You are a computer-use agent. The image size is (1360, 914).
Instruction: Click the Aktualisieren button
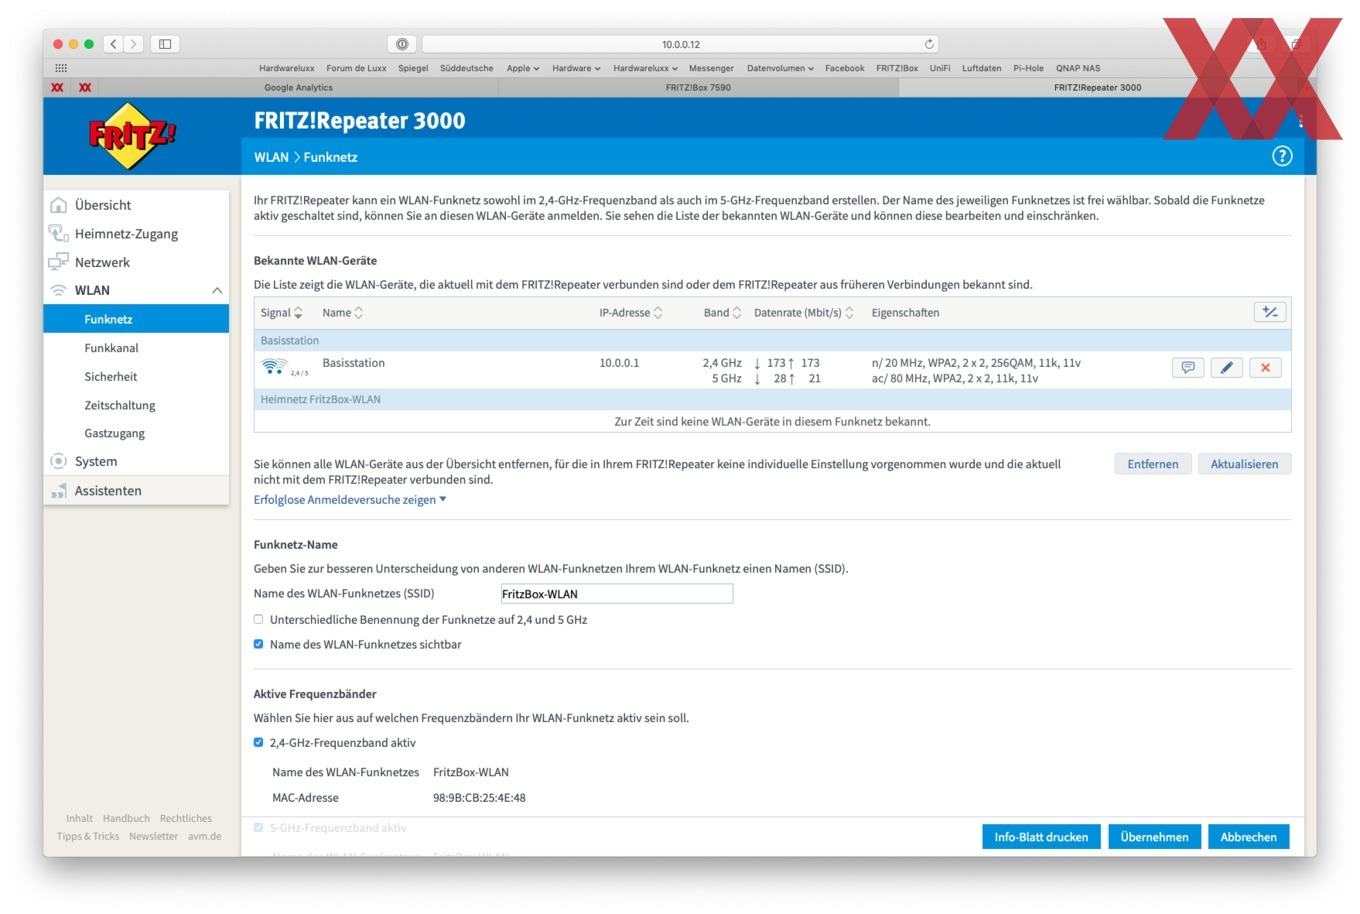click(x=1244, y=464)
